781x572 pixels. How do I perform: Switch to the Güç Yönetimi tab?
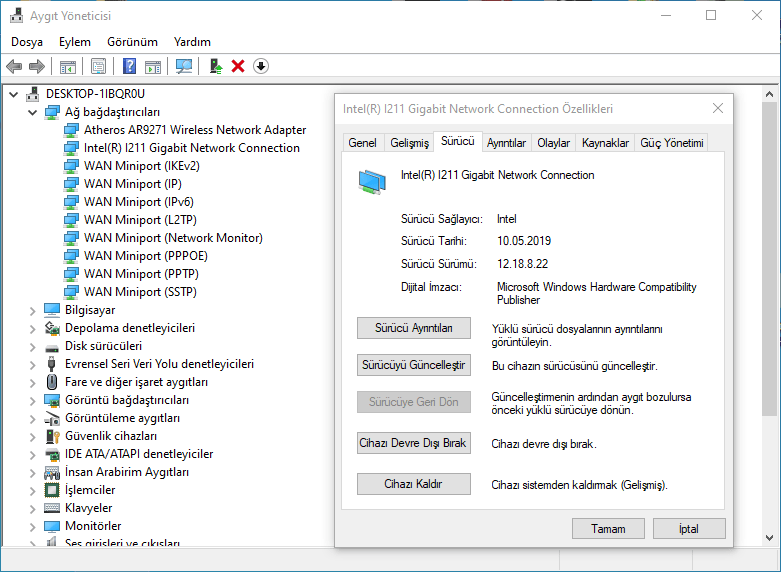coord(672,143)
